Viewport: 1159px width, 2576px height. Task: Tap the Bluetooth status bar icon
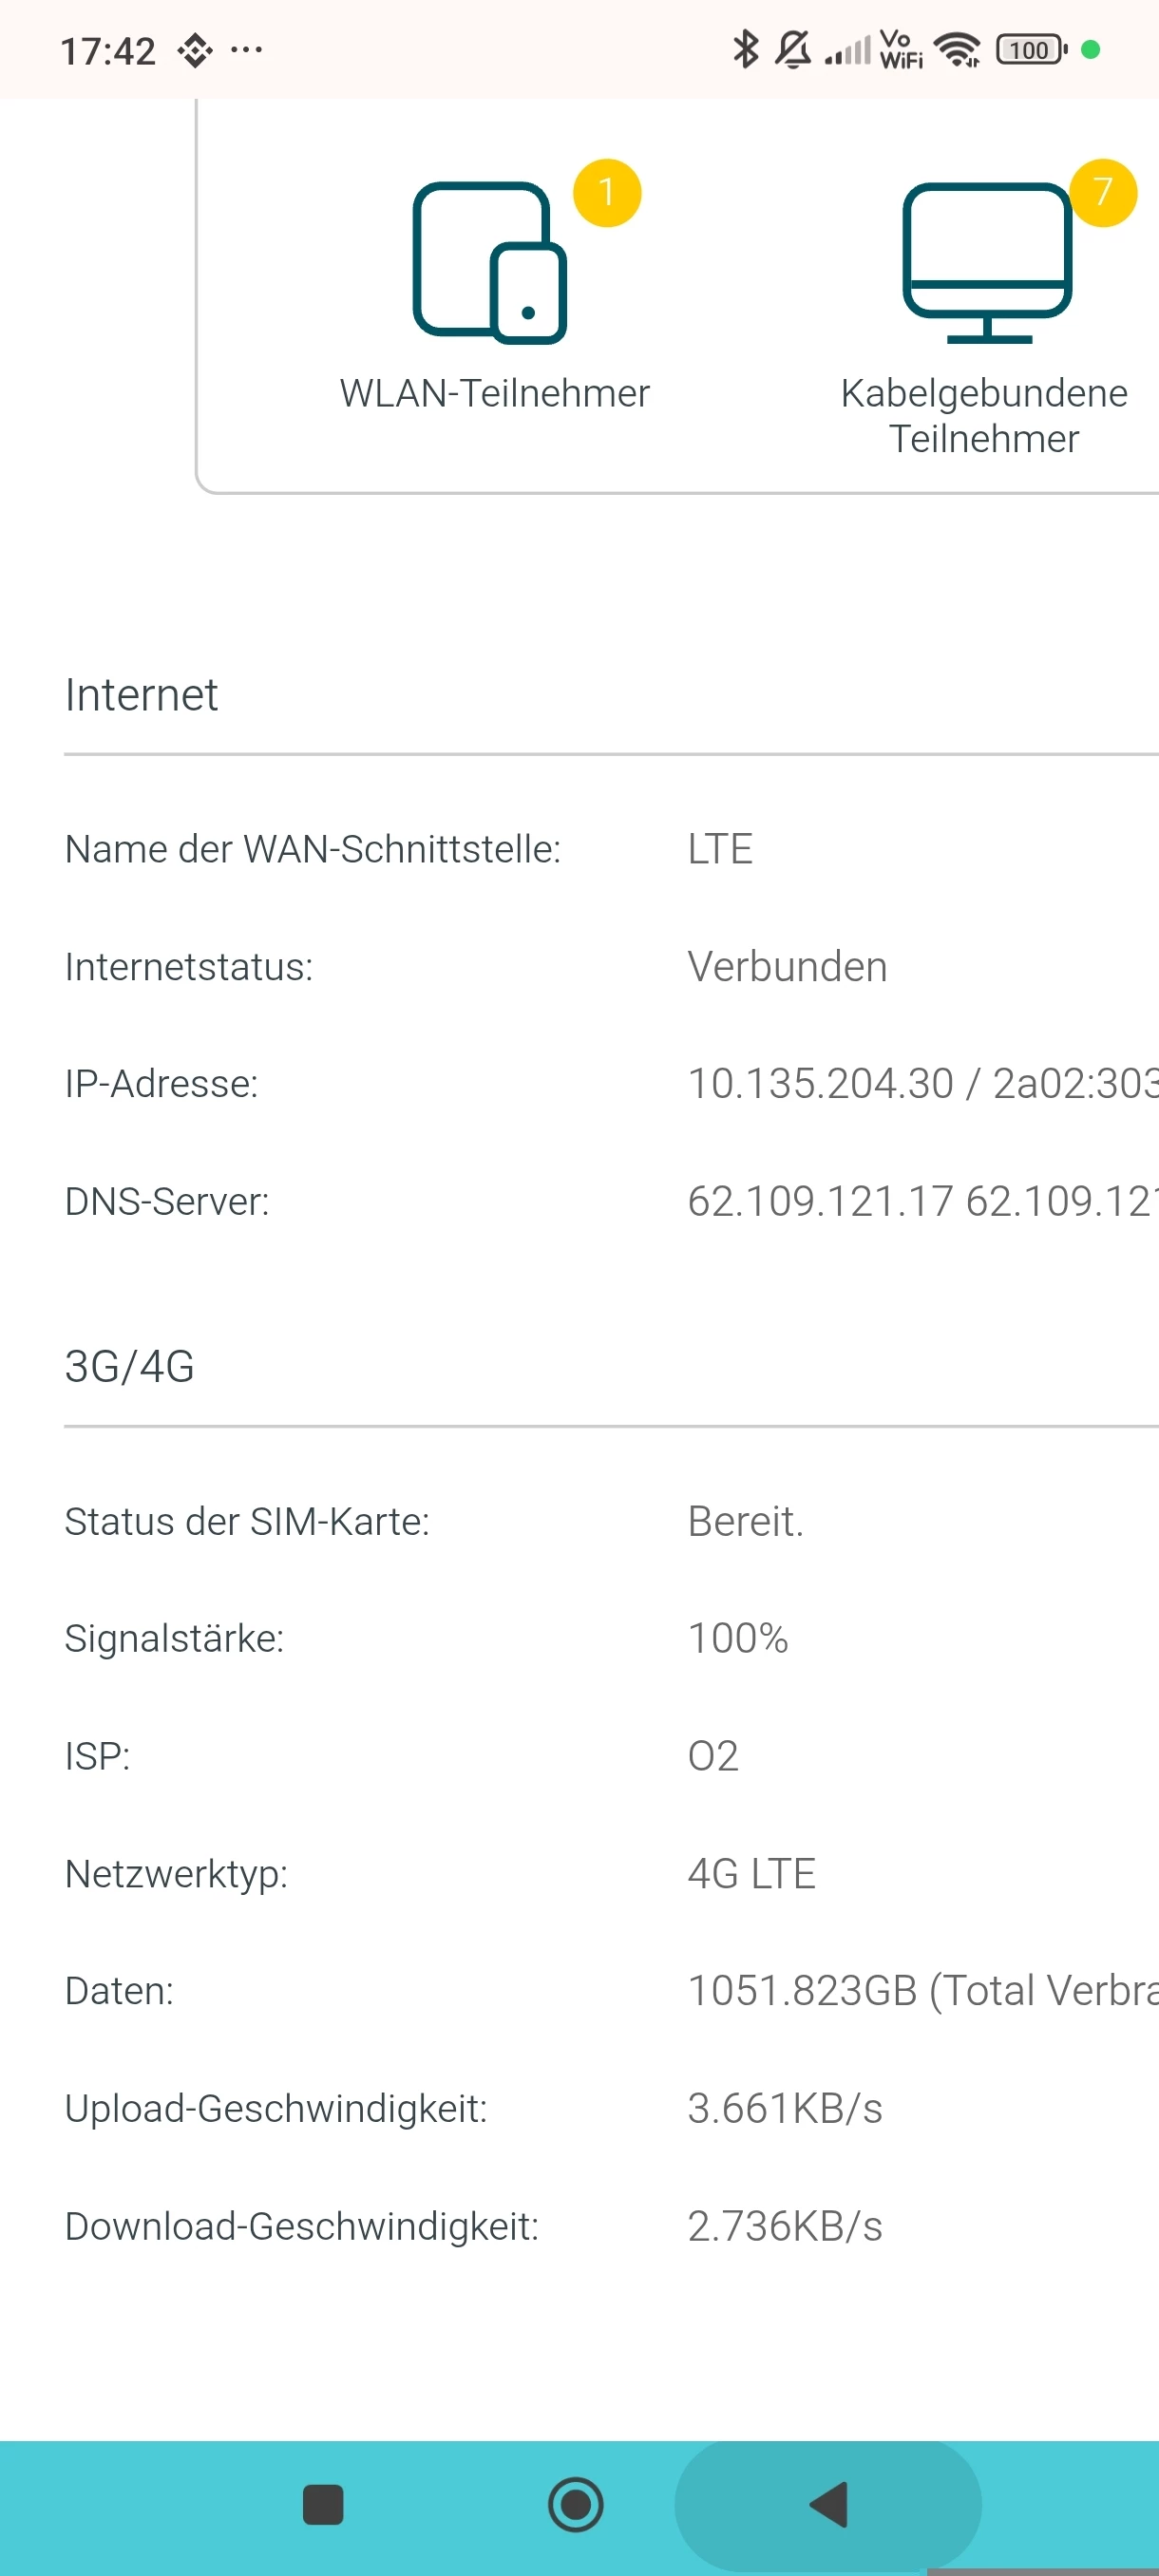[x=745, y=49]
